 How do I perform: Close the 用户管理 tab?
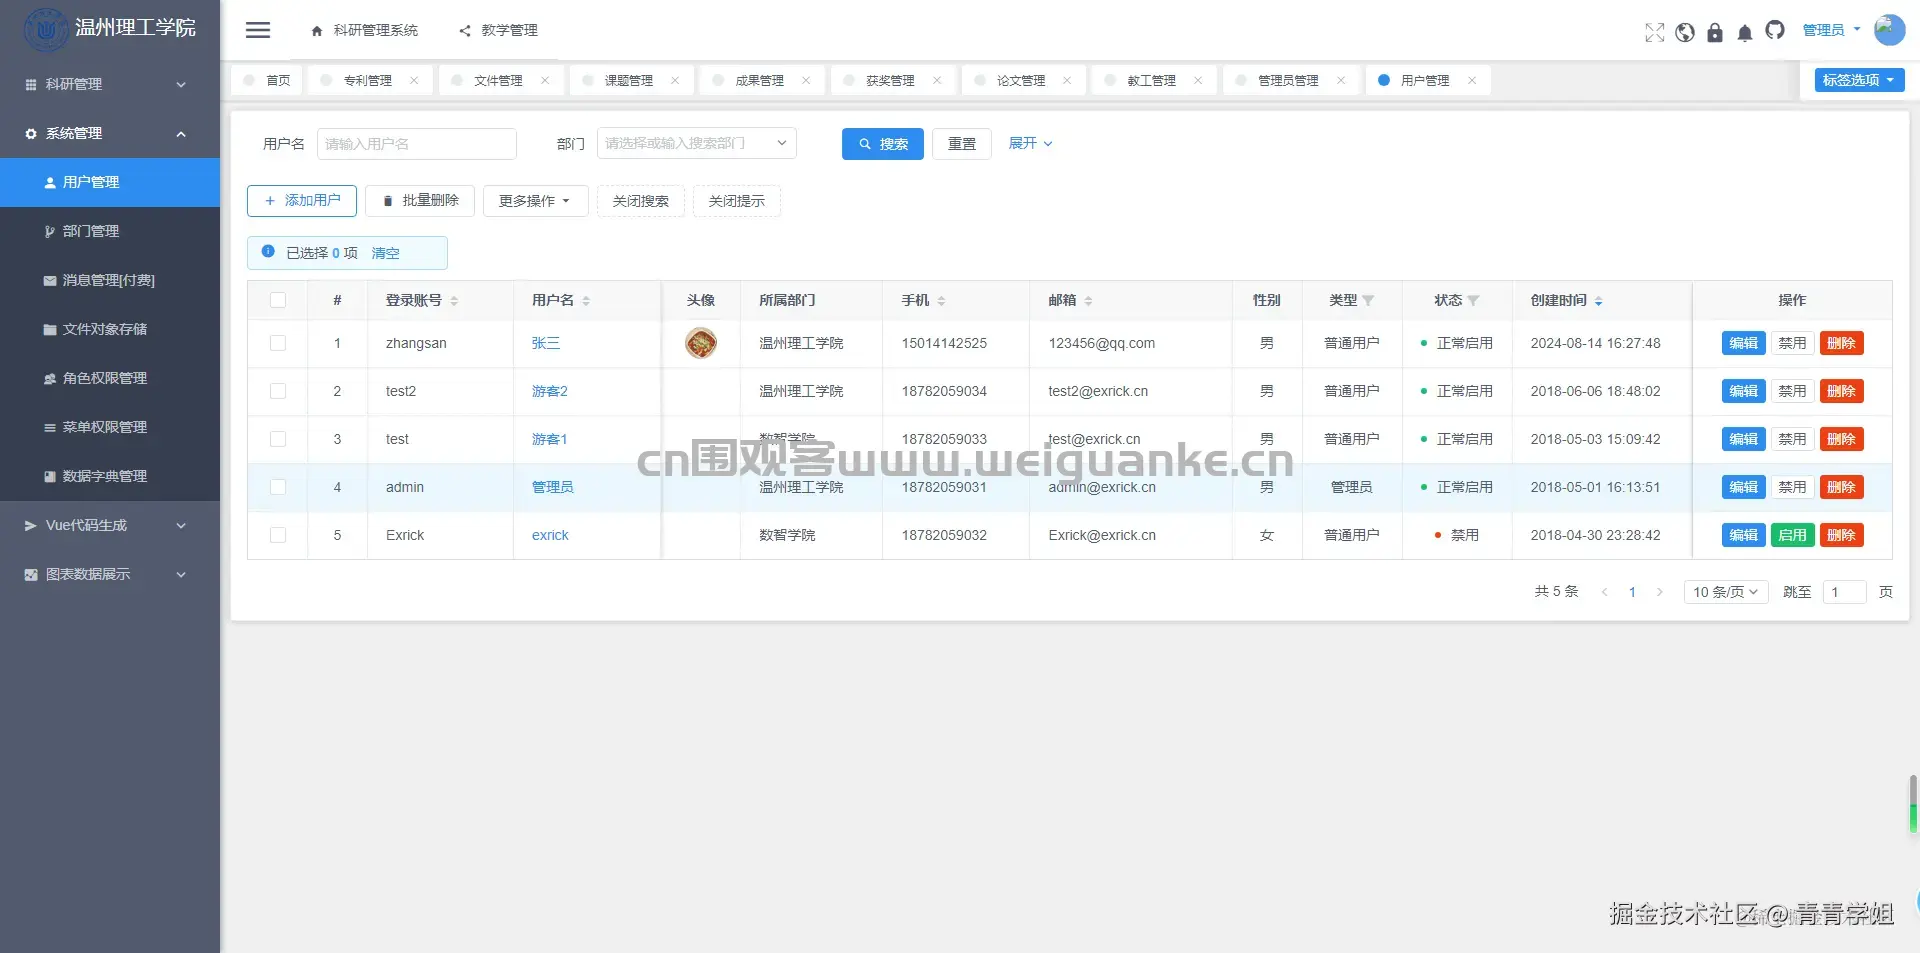(x=1472, y=80)
